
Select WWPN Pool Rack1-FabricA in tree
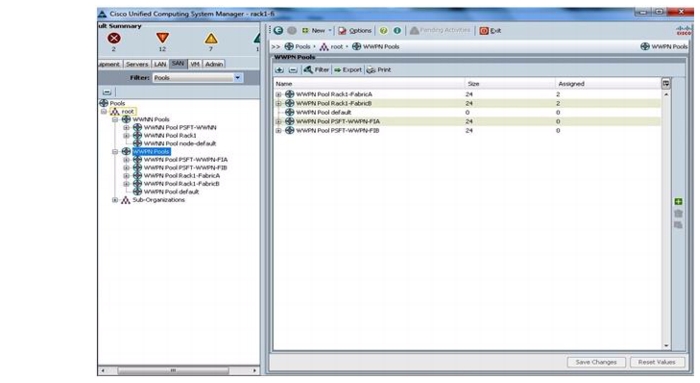click(177, 176)
